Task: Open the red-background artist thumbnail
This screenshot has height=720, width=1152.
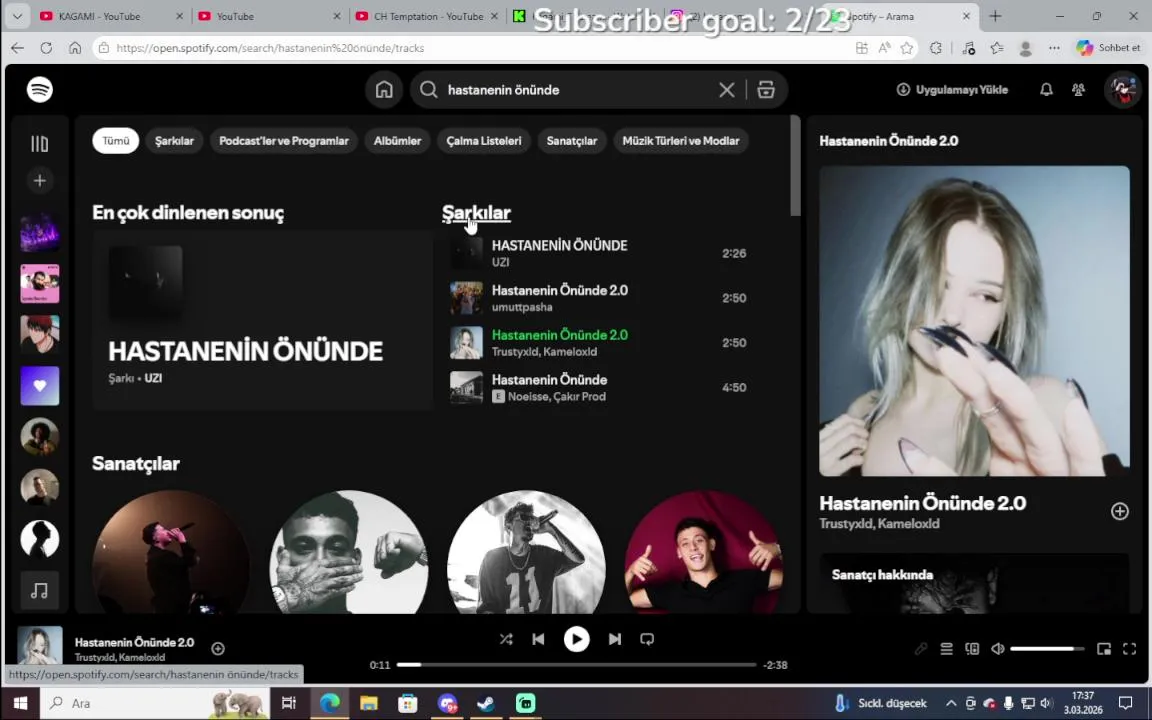Action: 704,552
